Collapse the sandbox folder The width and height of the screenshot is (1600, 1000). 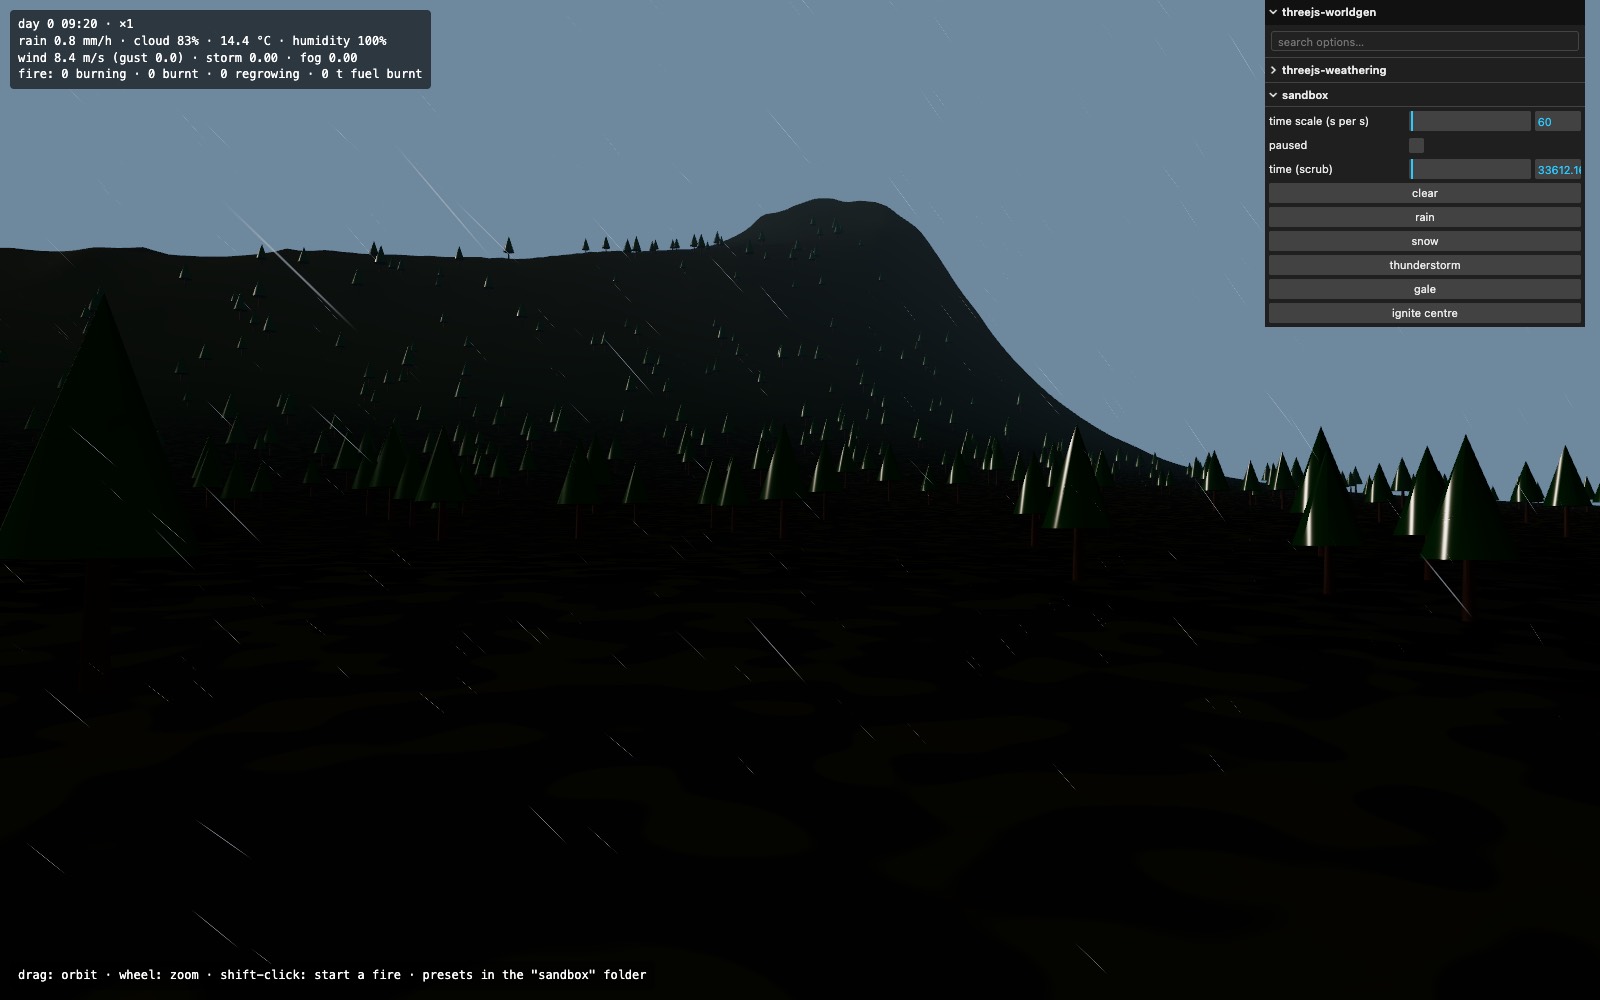pos(1424,95)
